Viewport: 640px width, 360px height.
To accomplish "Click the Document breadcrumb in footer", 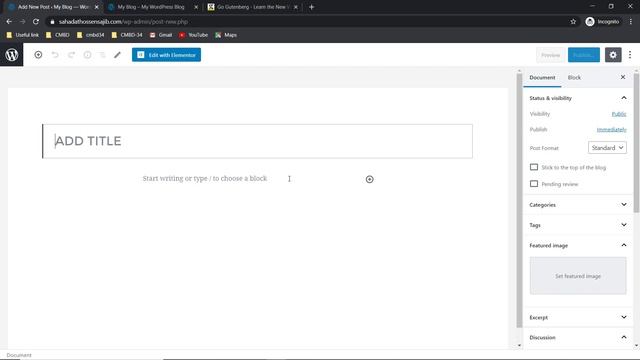I will [x=19, y=355].
